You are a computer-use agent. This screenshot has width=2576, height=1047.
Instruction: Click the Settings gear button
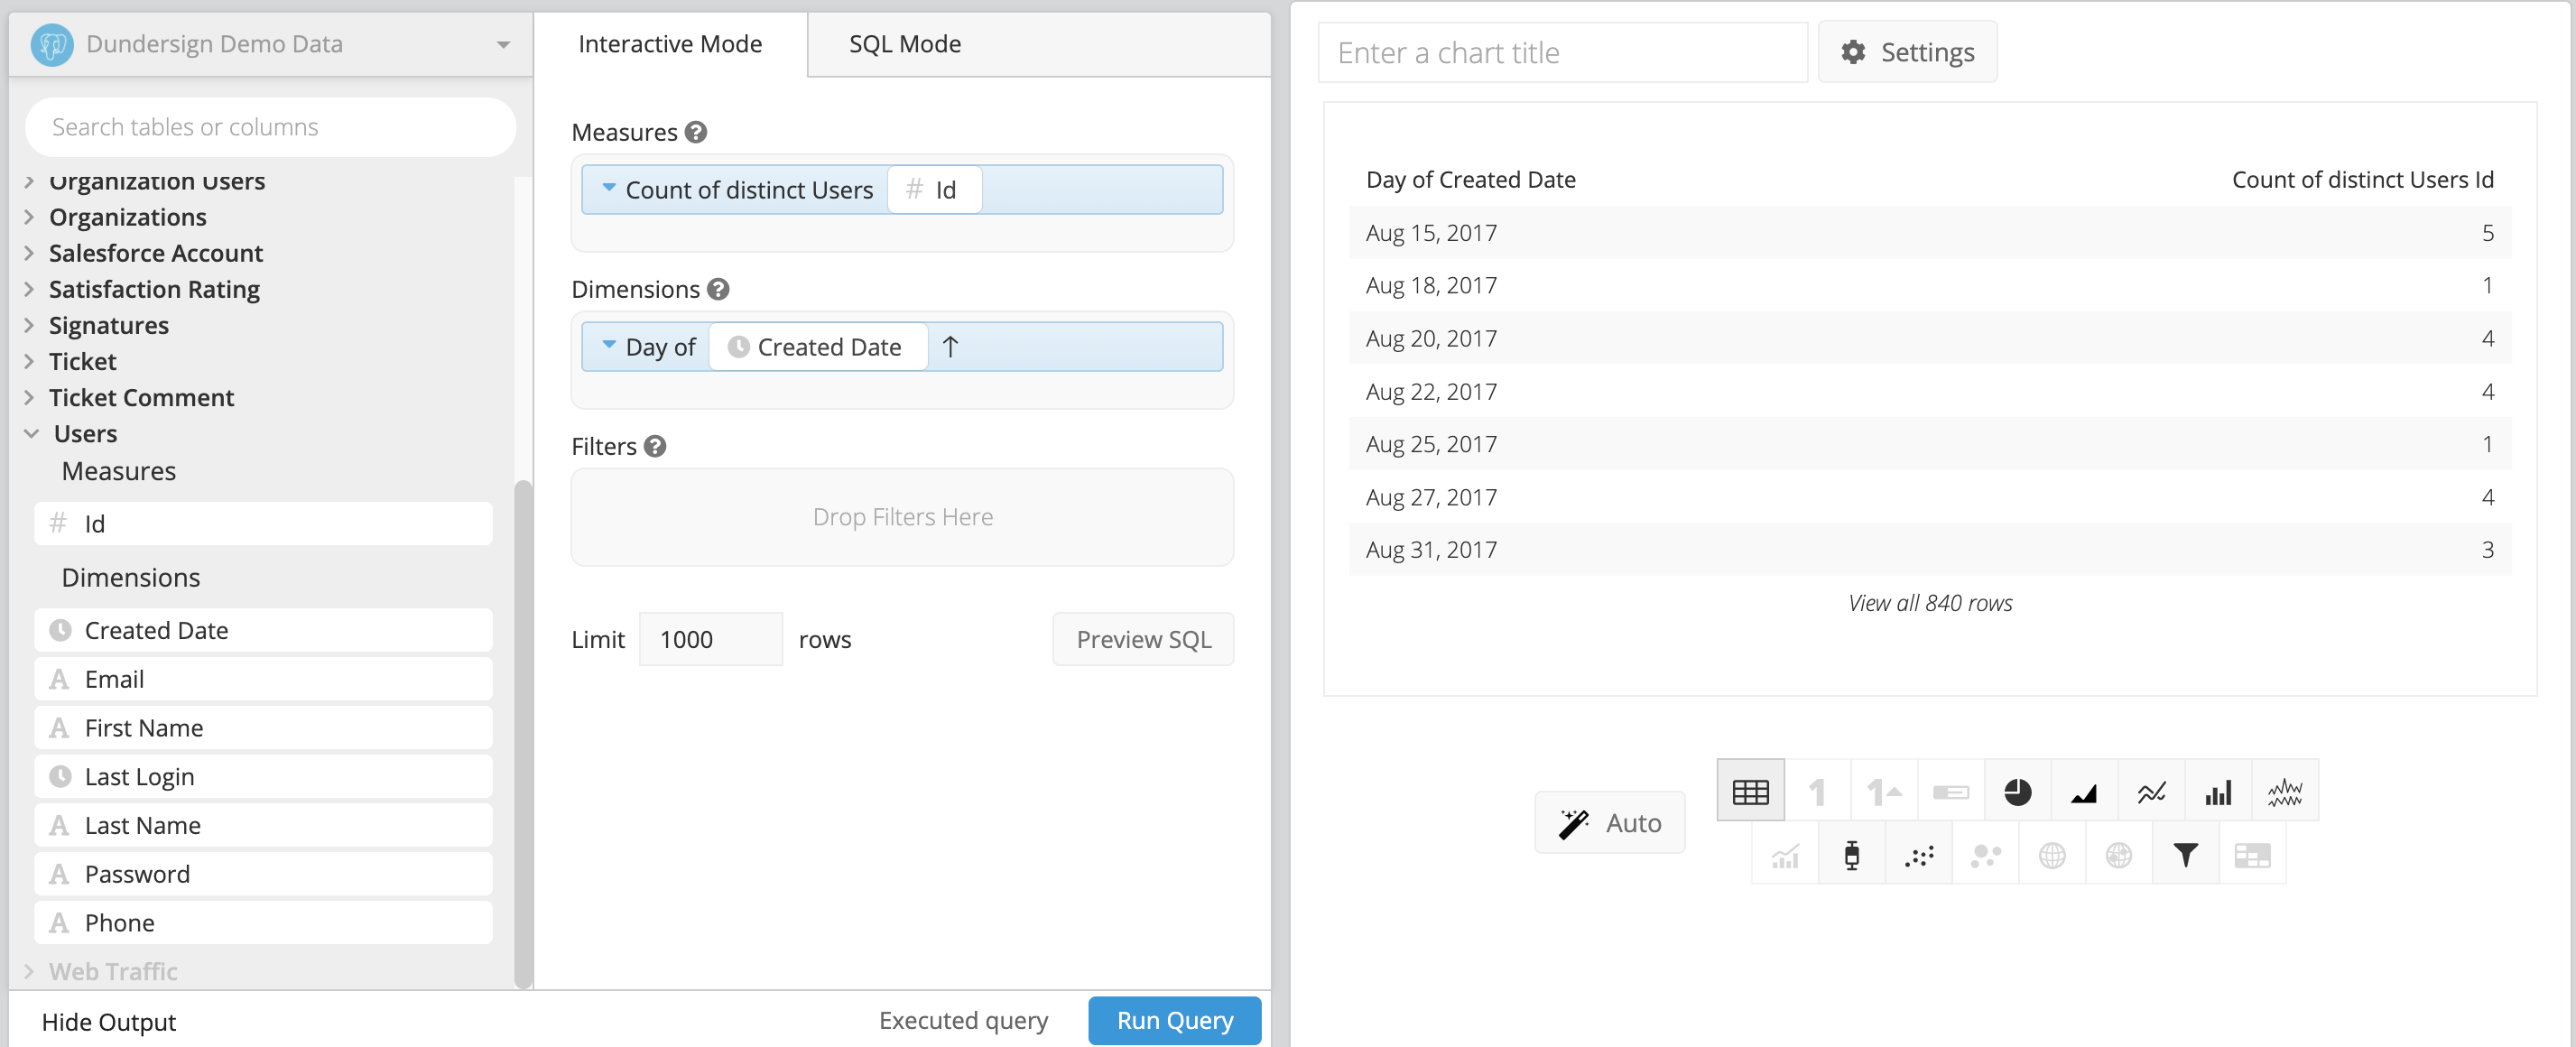[1908, 52]
